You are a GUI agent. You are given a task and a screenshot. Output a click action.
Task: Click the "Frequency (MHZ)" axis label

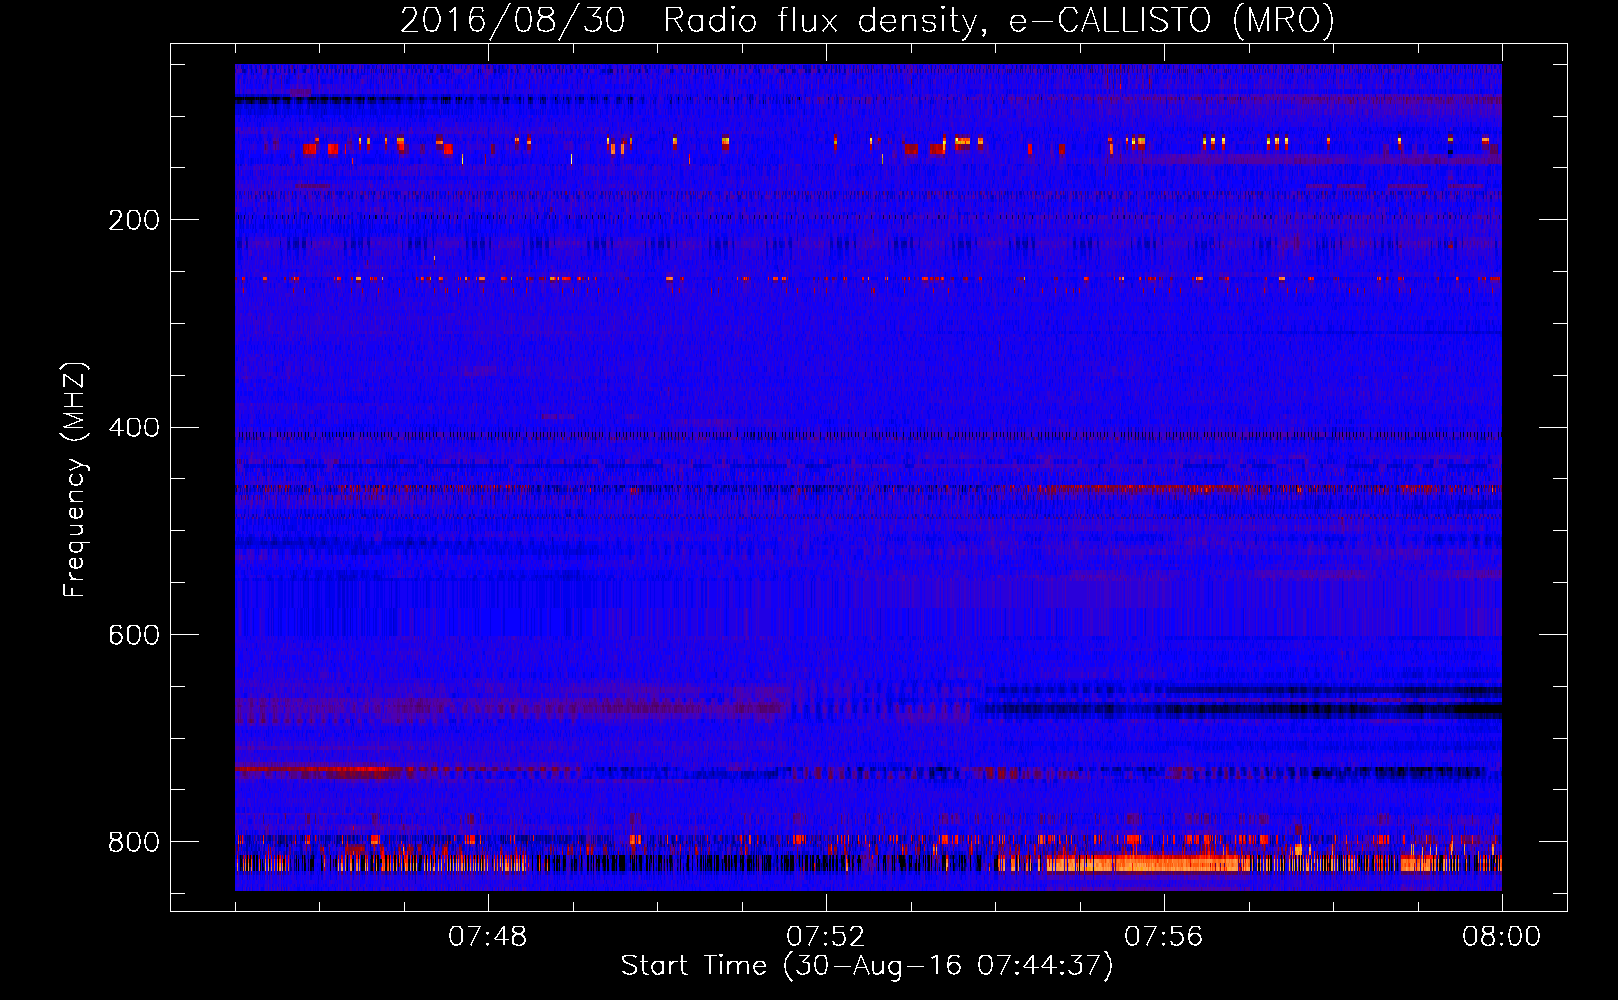pos(75,480)
